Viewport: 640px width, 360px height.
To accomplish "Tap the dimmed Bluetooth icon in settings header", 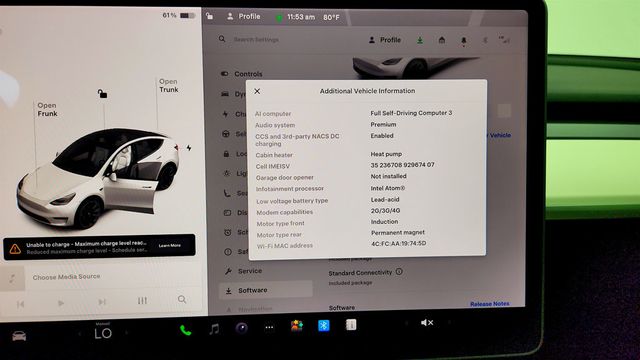I will (x=485, y=40).
